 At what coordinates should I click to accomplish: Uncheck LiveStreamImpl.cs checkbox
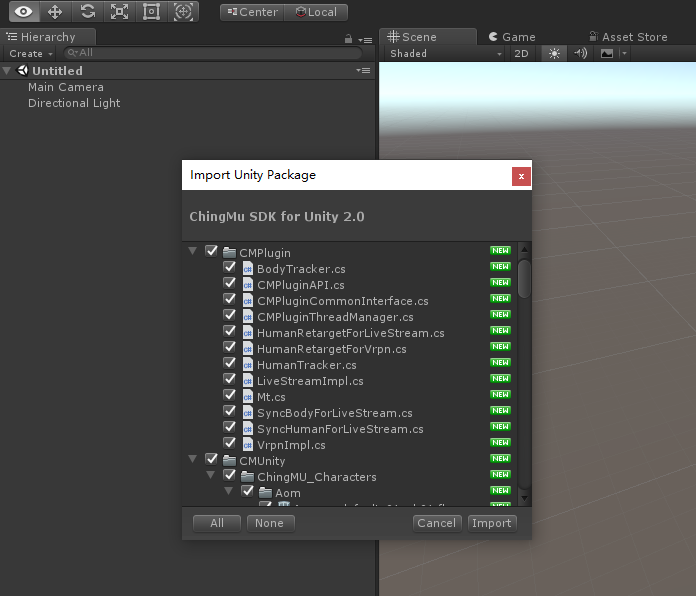229,379
